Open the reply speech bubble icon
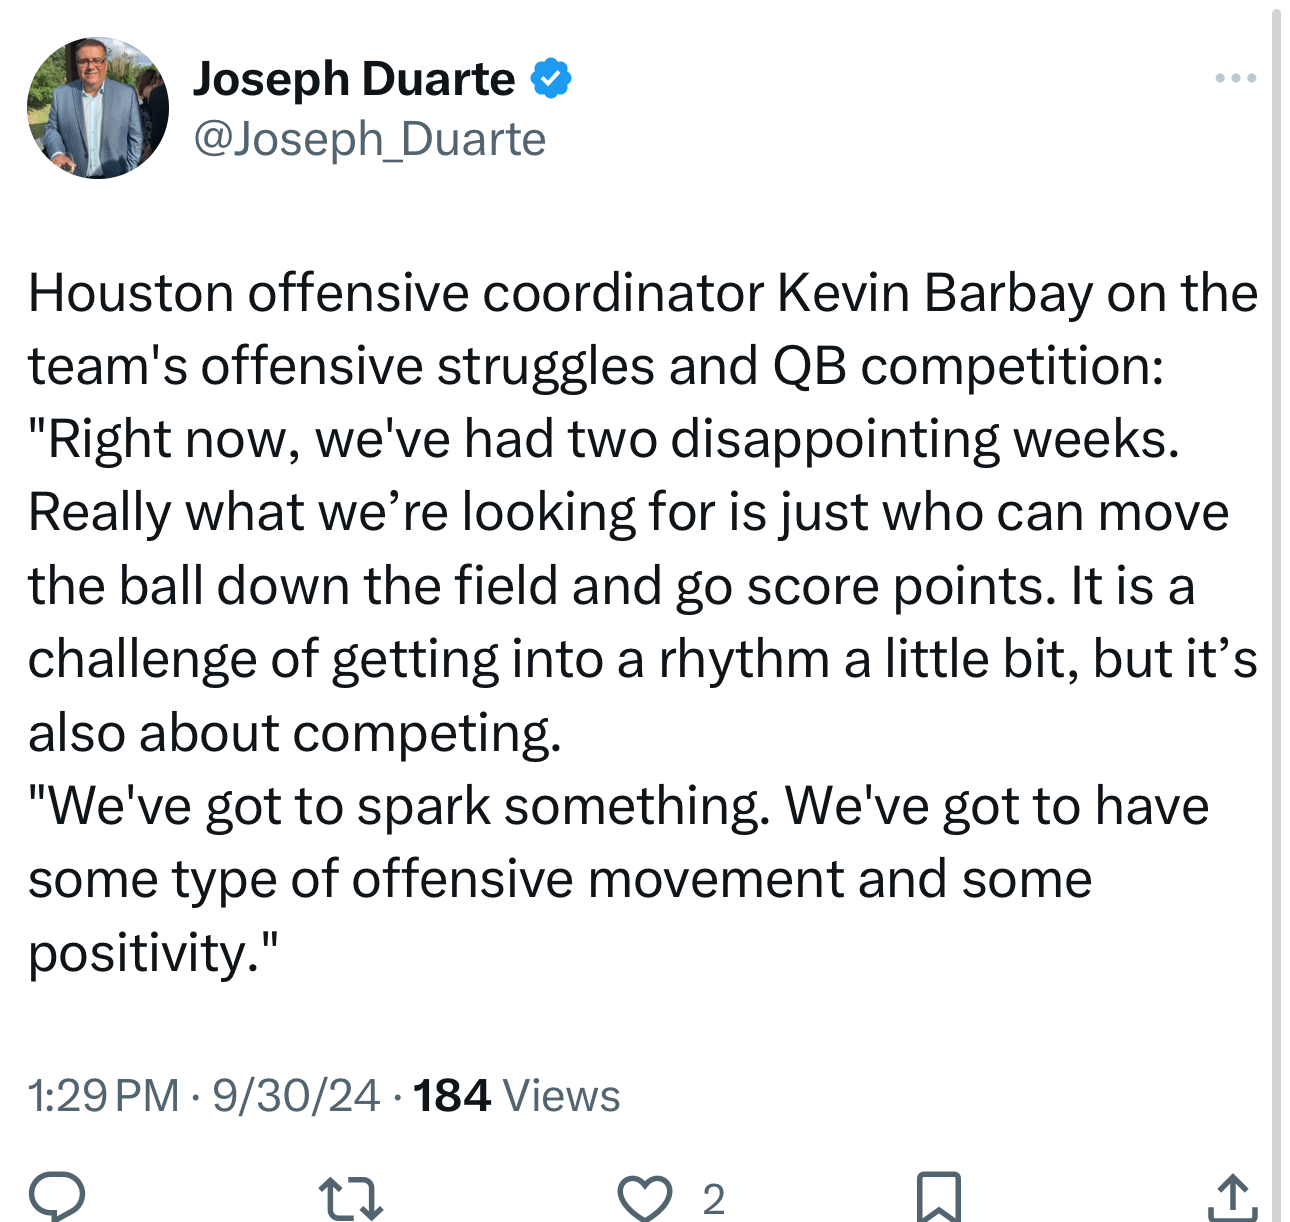Image resolution: width=1290 pixels, height=1222 pixels. coord(57,1197)
